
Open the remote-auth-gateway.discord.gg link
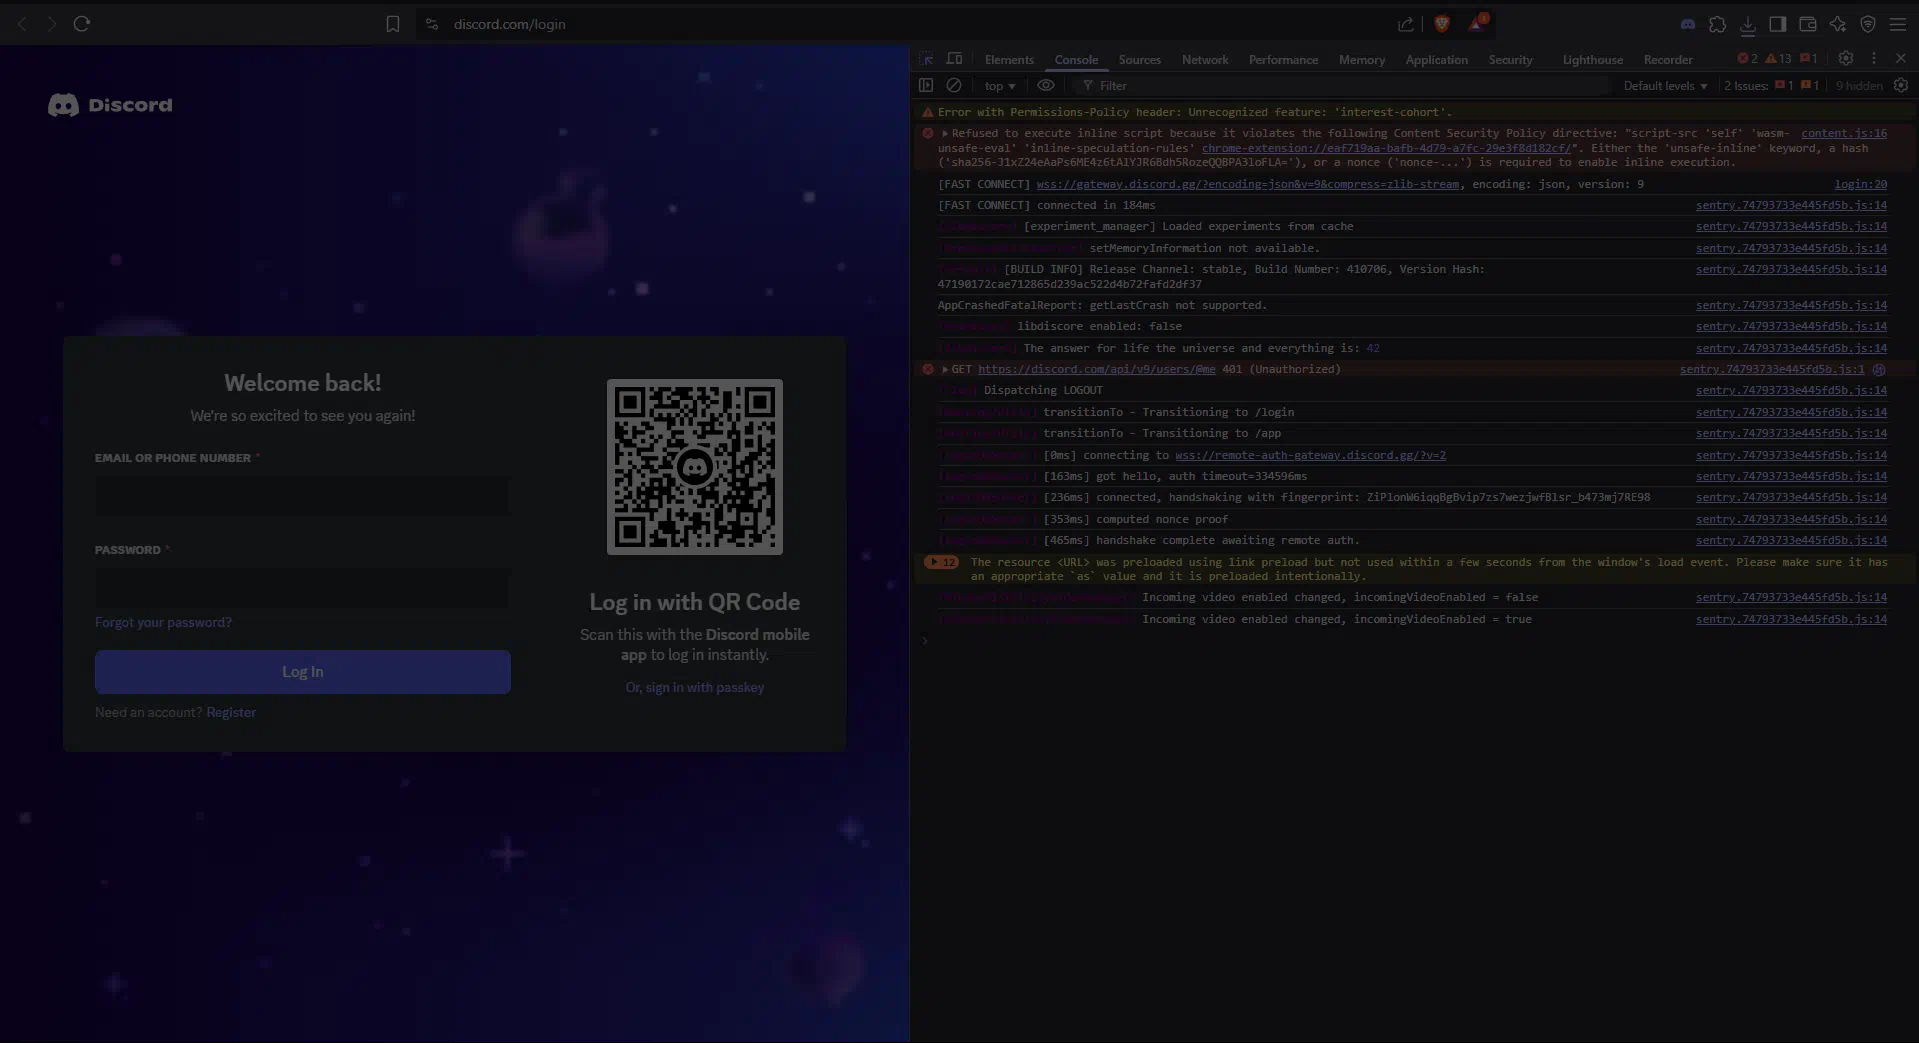click(x=1310, y=455)
